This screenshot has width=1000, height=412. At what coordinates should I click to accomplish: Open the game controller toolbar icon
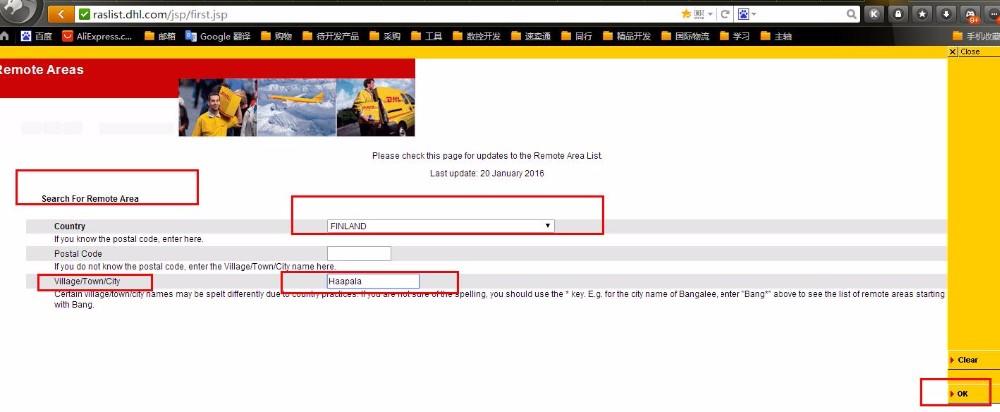[970, 14]
